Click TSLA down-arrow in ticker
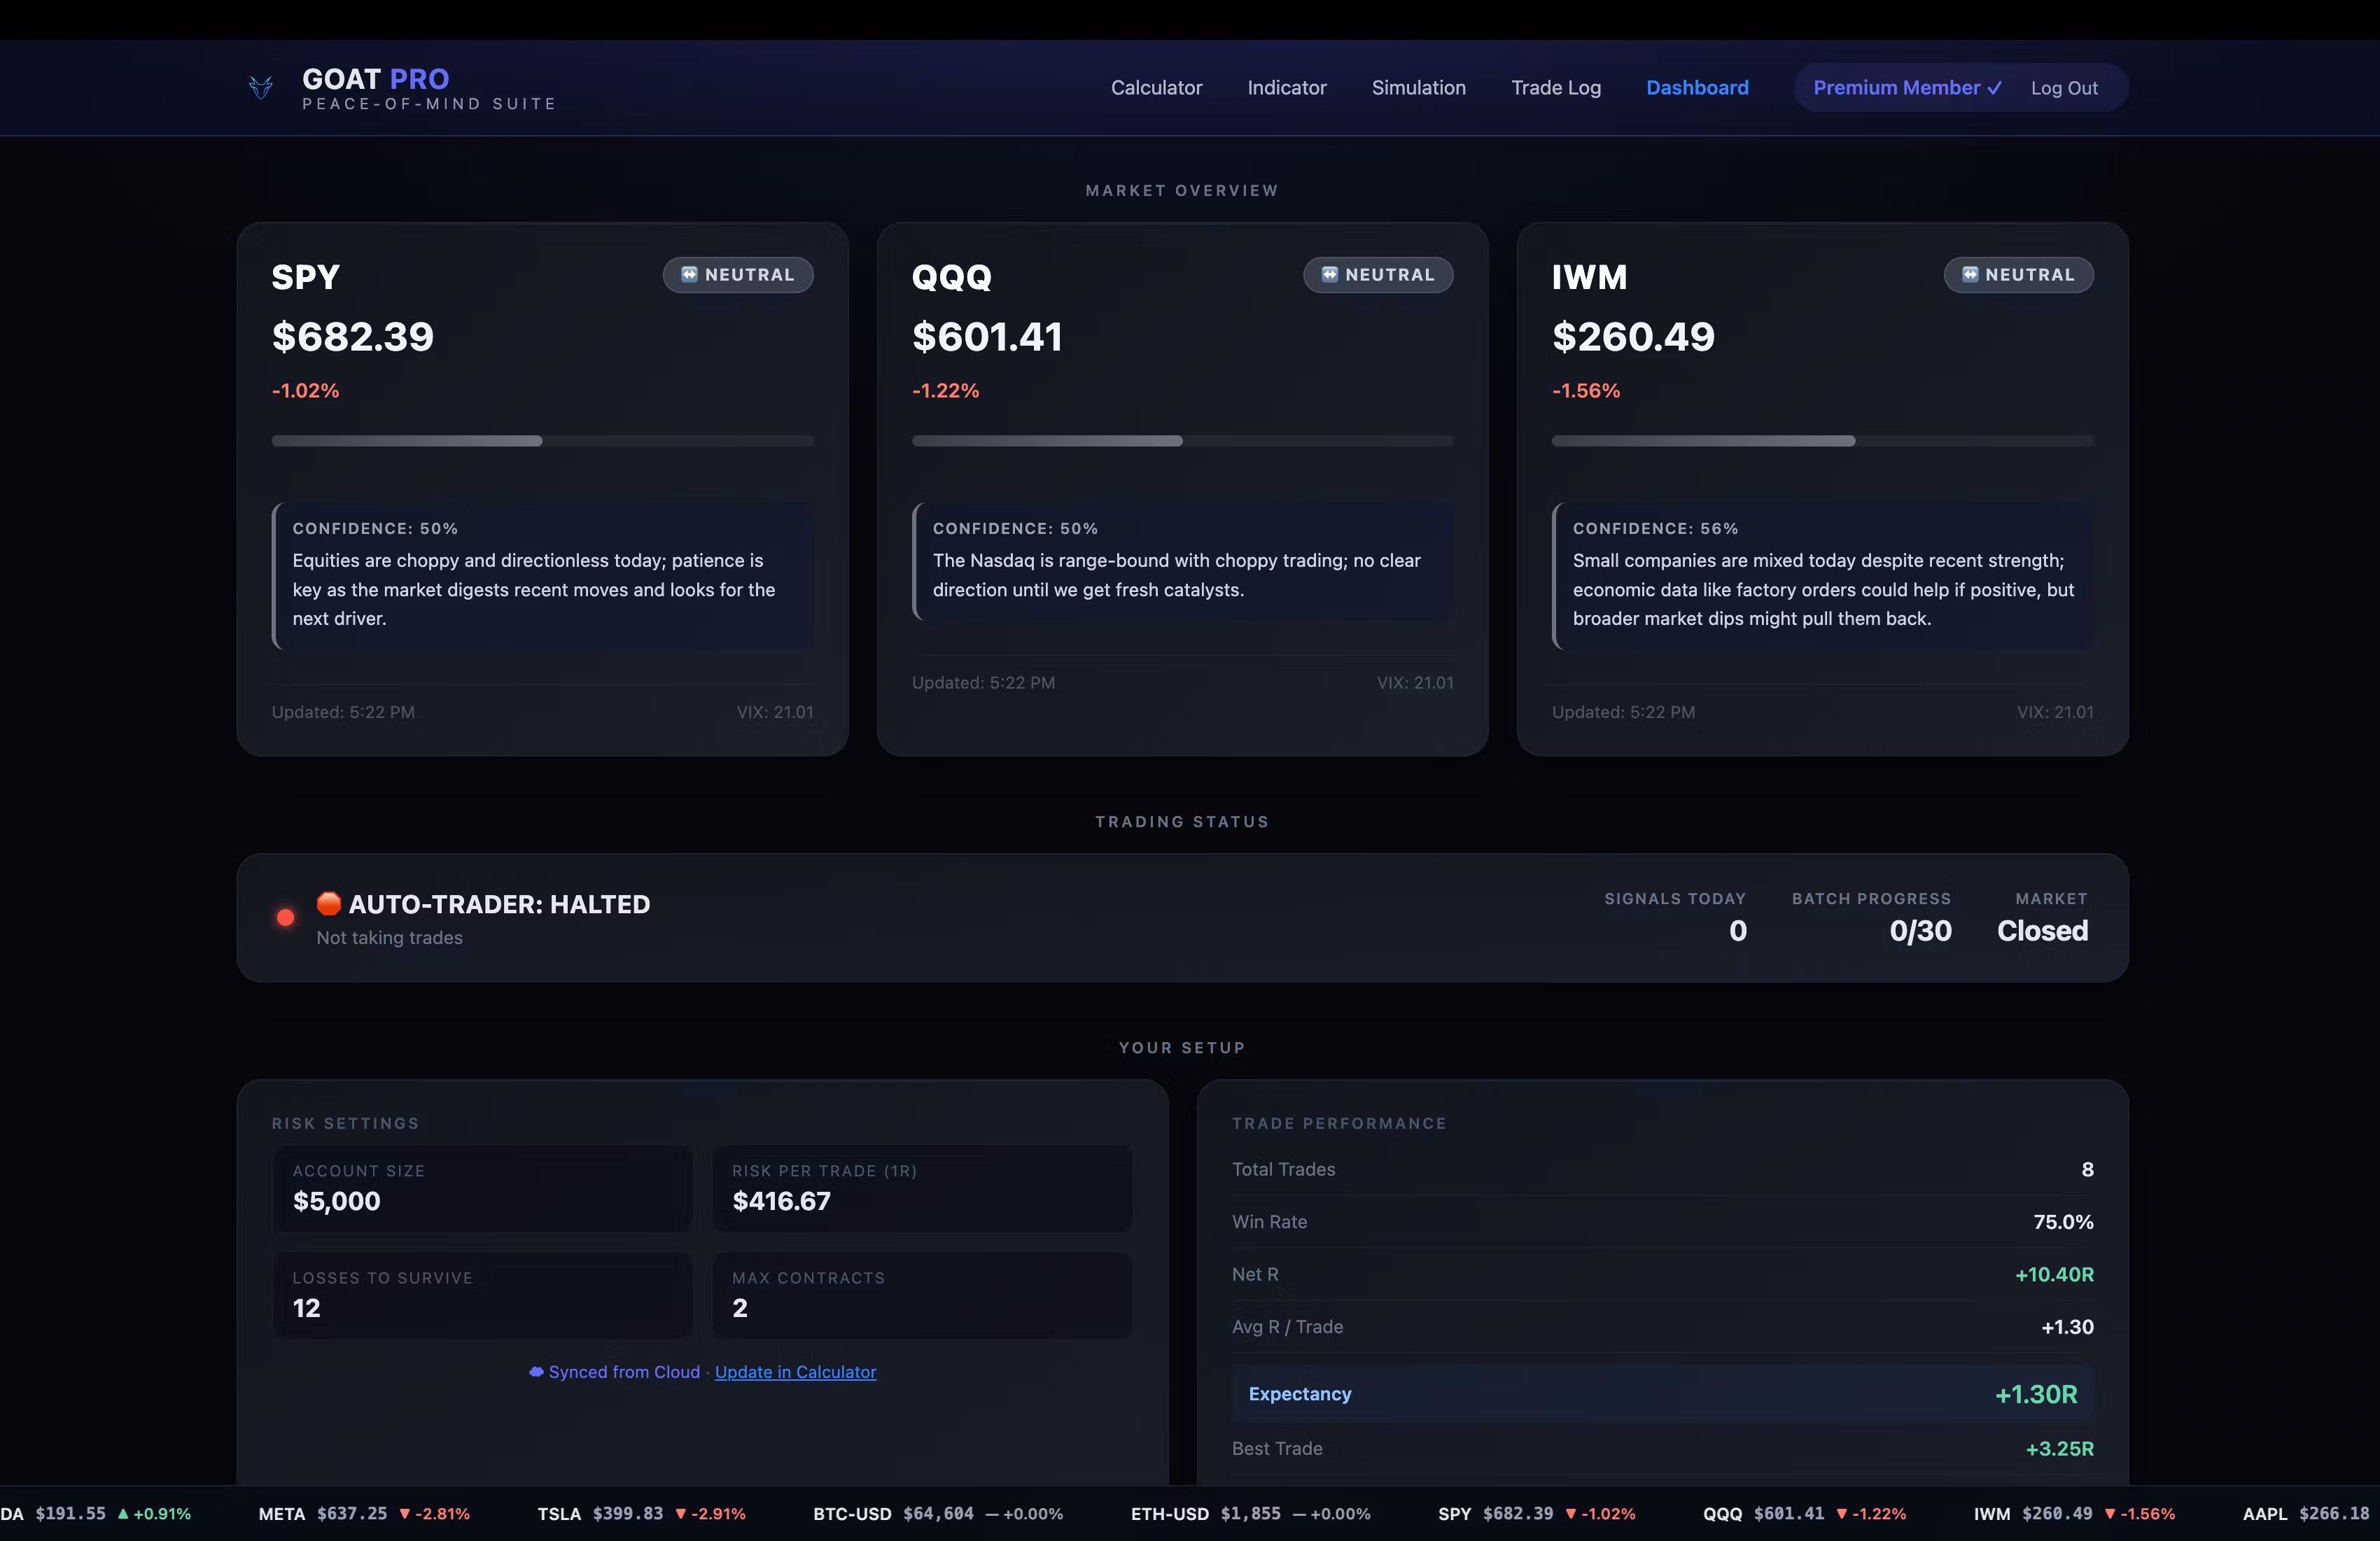The image size is (2380, 1541). point(681,1514)
